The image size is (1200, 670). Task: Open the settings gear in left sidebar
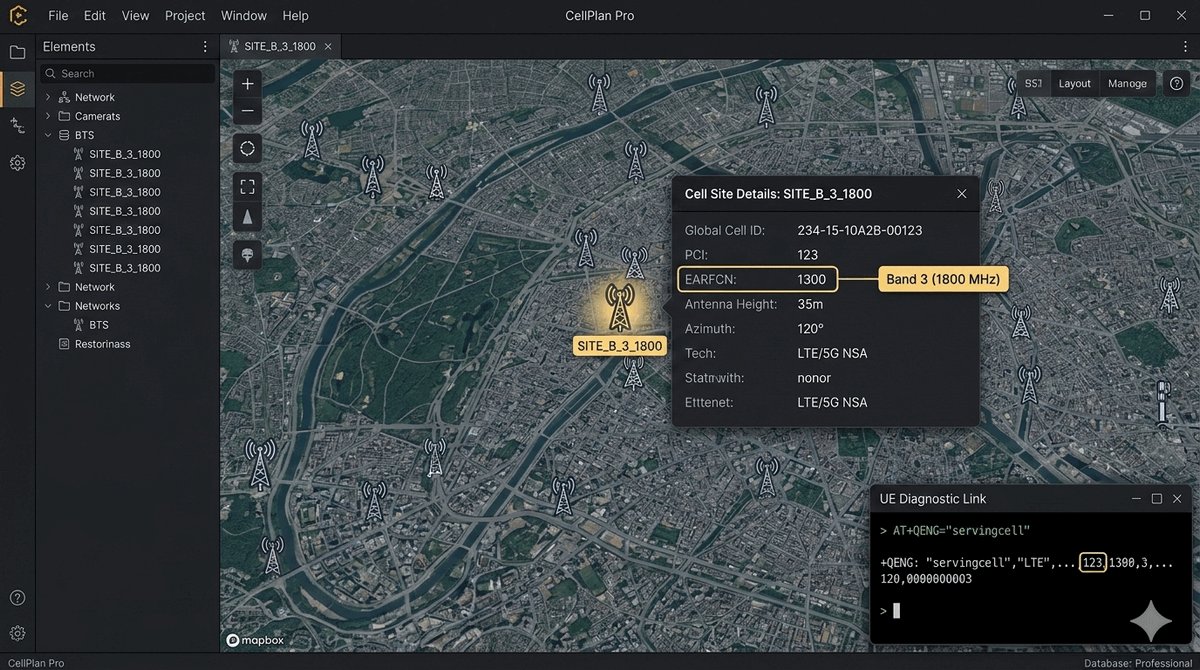point(17,163)
